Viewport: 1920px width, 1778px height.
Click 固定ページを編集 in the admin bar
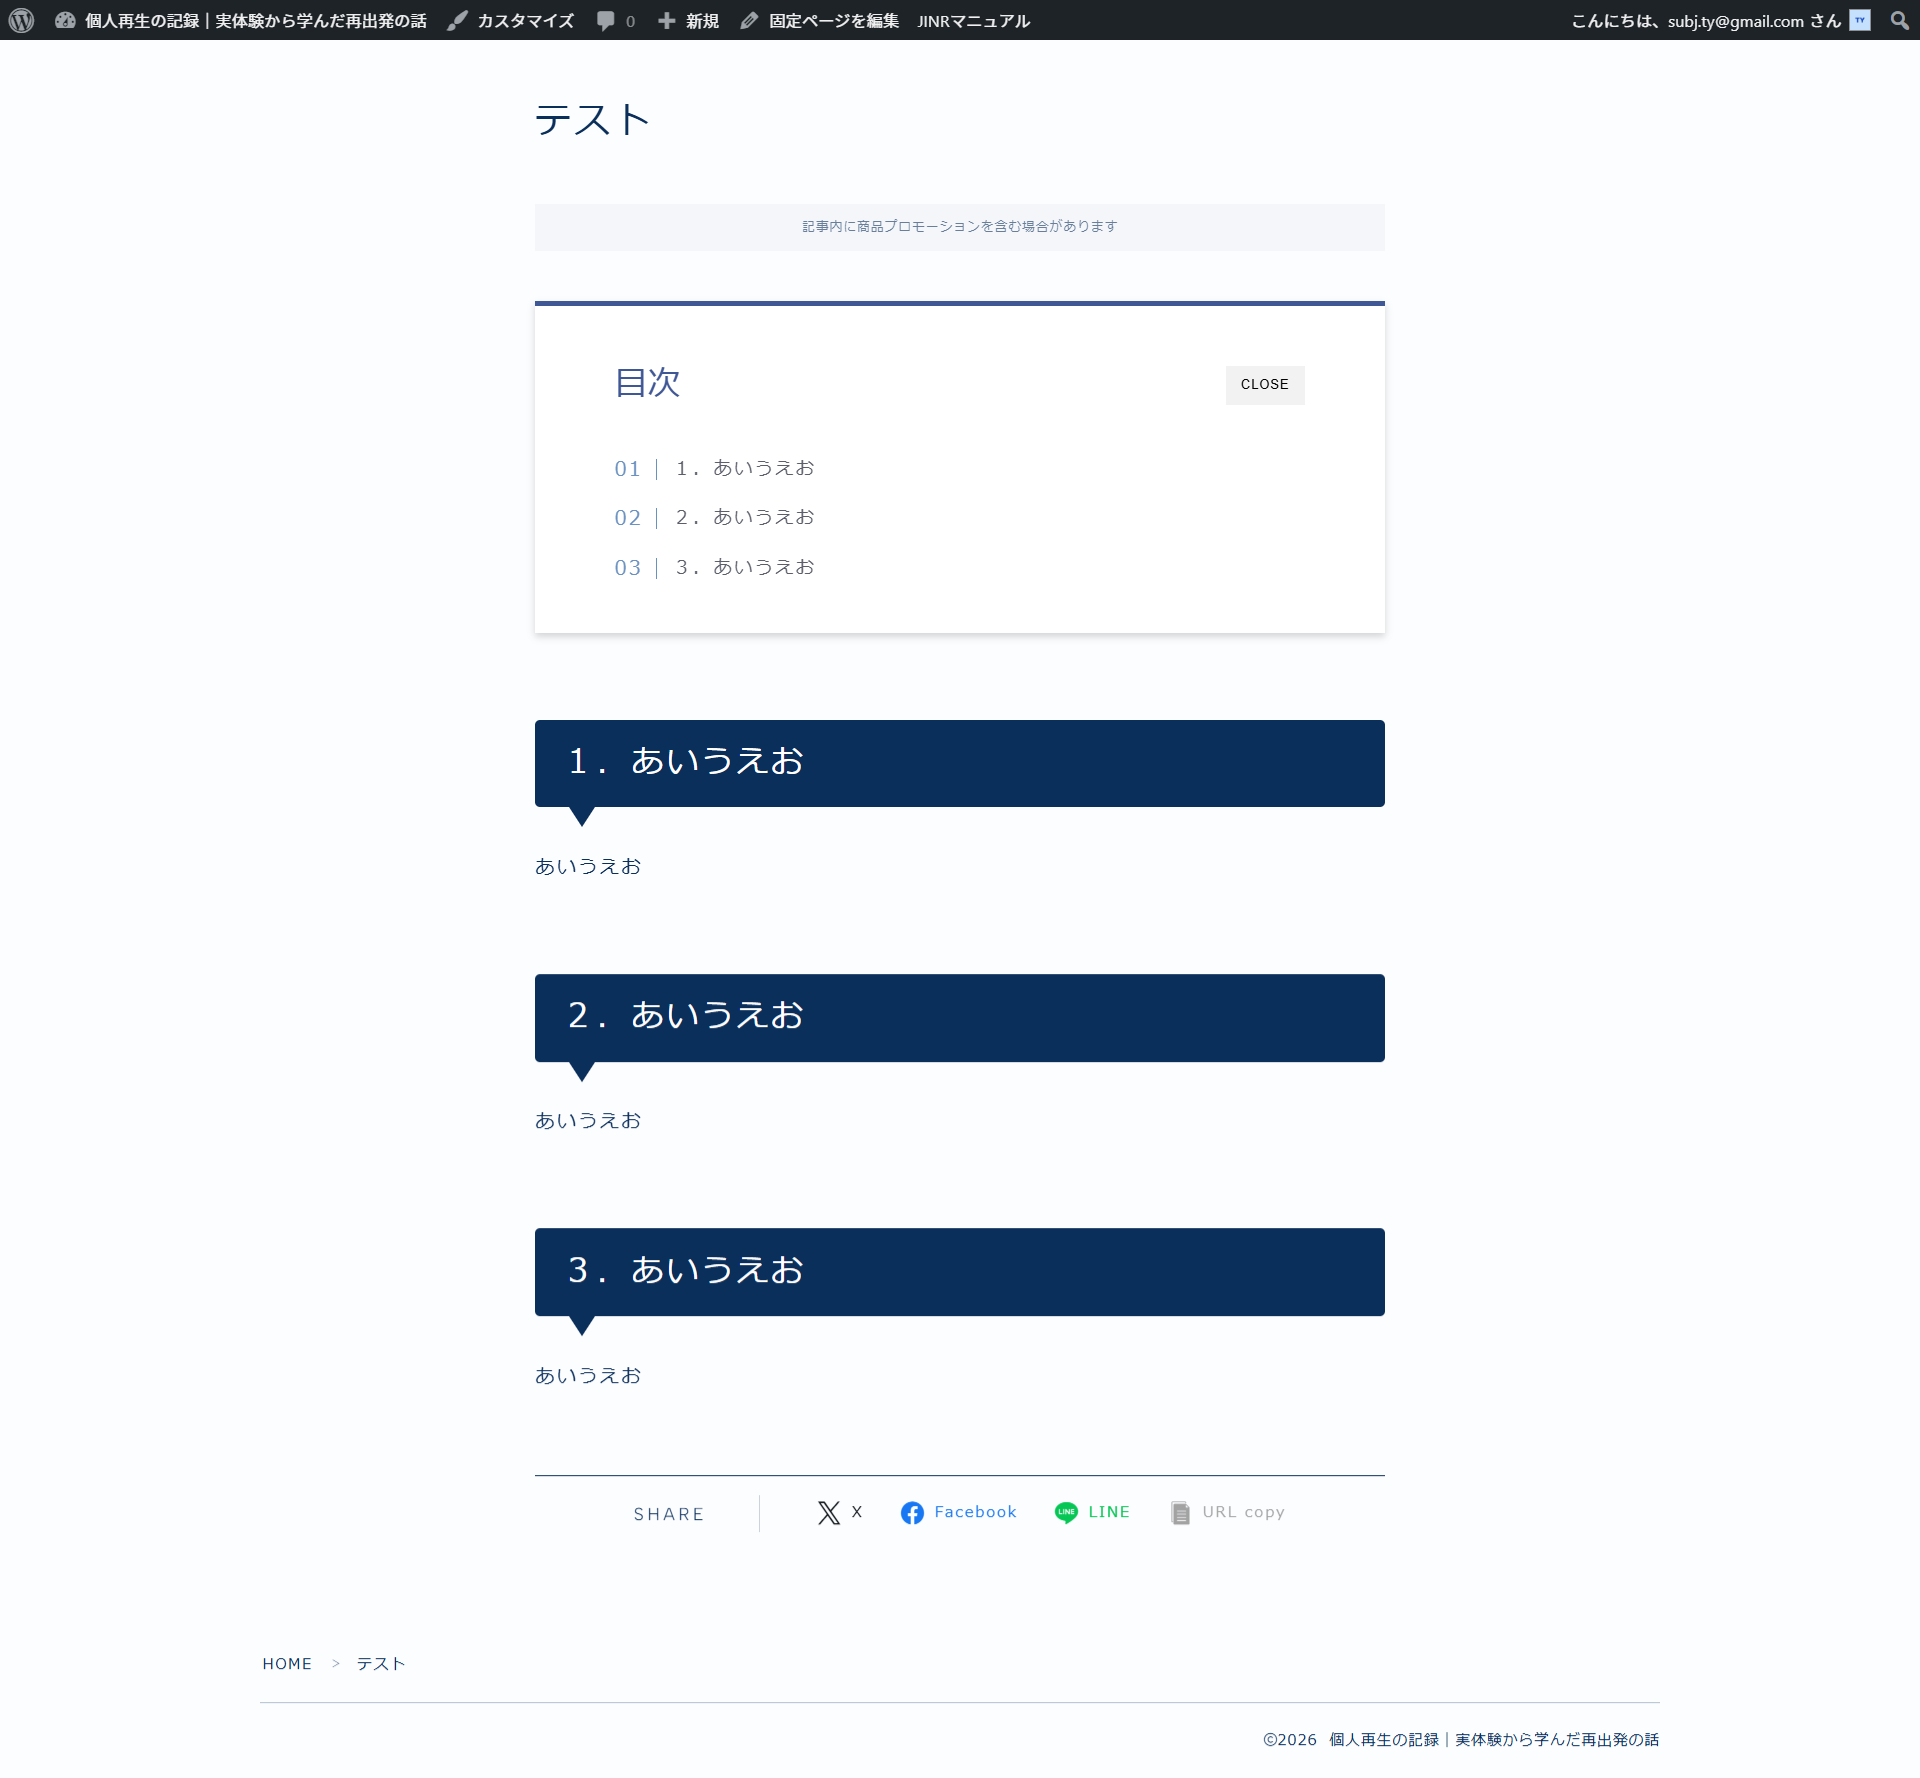pyautogui.click(x=832, y=20)
